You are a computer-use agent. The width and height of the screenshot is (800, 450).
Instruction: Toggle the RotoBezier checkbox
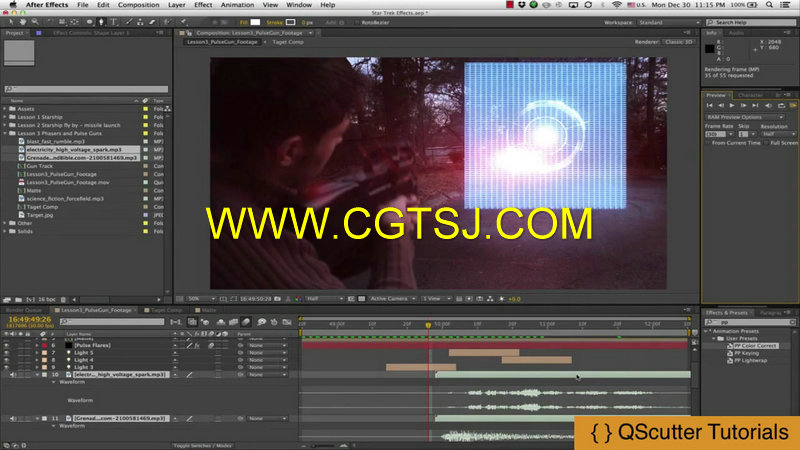point(357,22)
